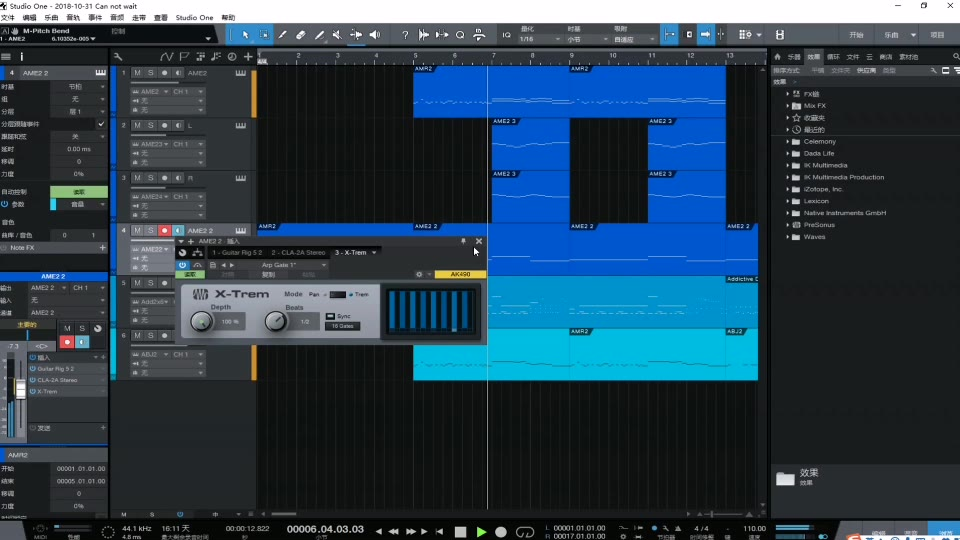Click the yellow AK490 button
This screenshot has height=540, width=960.
(x=460, y=274)
